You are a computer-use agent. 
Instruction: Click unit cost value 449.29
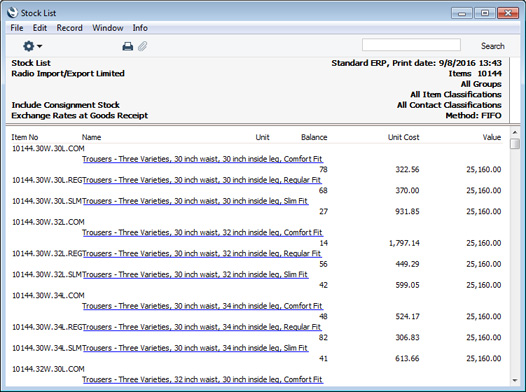407,264
